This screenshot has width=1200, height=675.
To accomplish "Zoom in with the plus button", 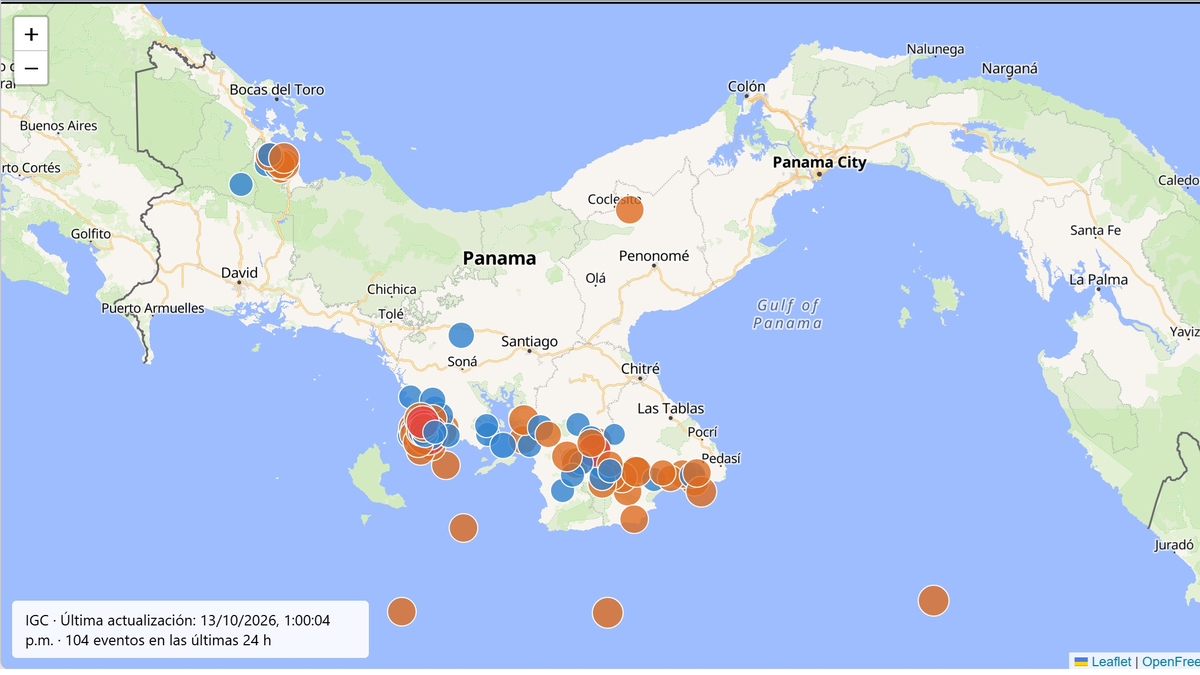I will pyautogui.click(x=31, y=34).
